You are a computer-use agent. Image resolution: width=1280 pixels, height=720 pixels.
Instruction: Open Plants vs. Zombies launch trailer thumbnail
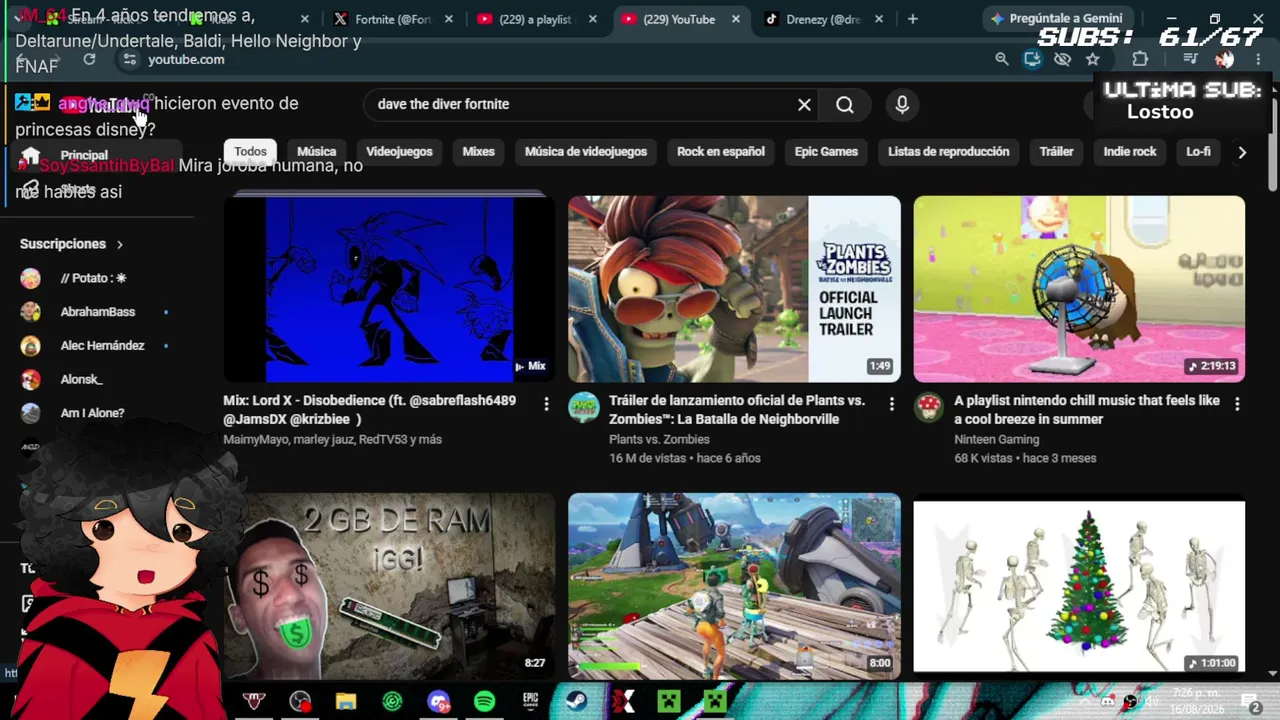point(734,289)
